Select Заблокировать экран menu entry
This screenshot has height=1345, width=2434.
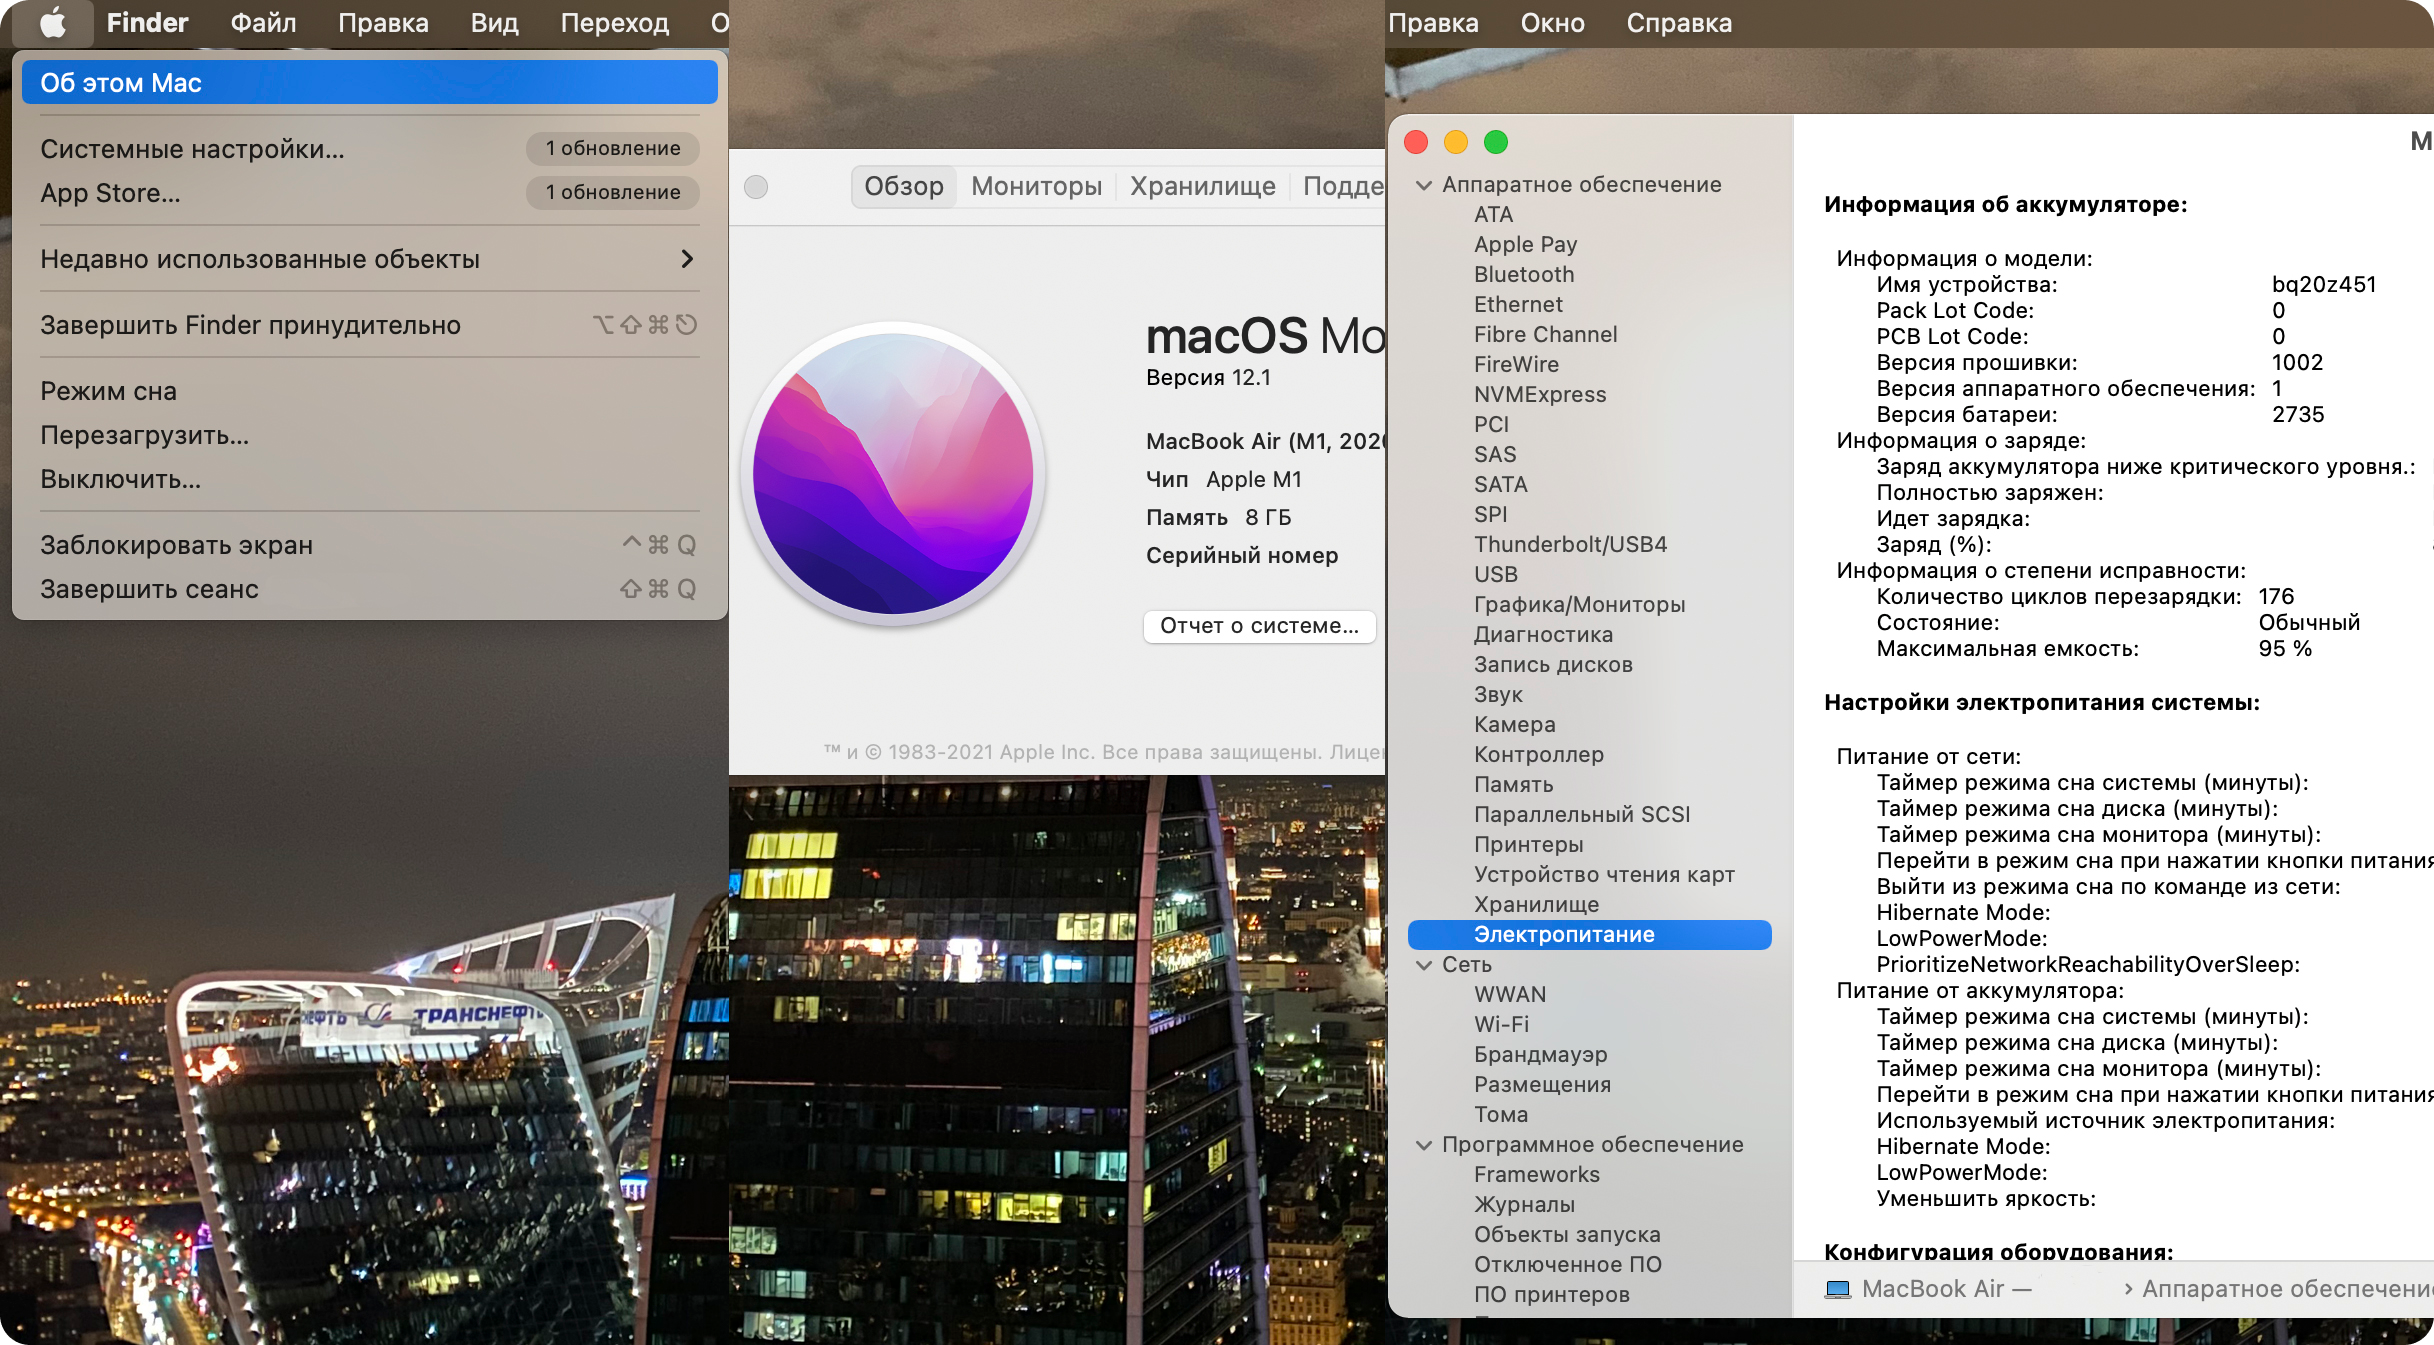point(369,545)
